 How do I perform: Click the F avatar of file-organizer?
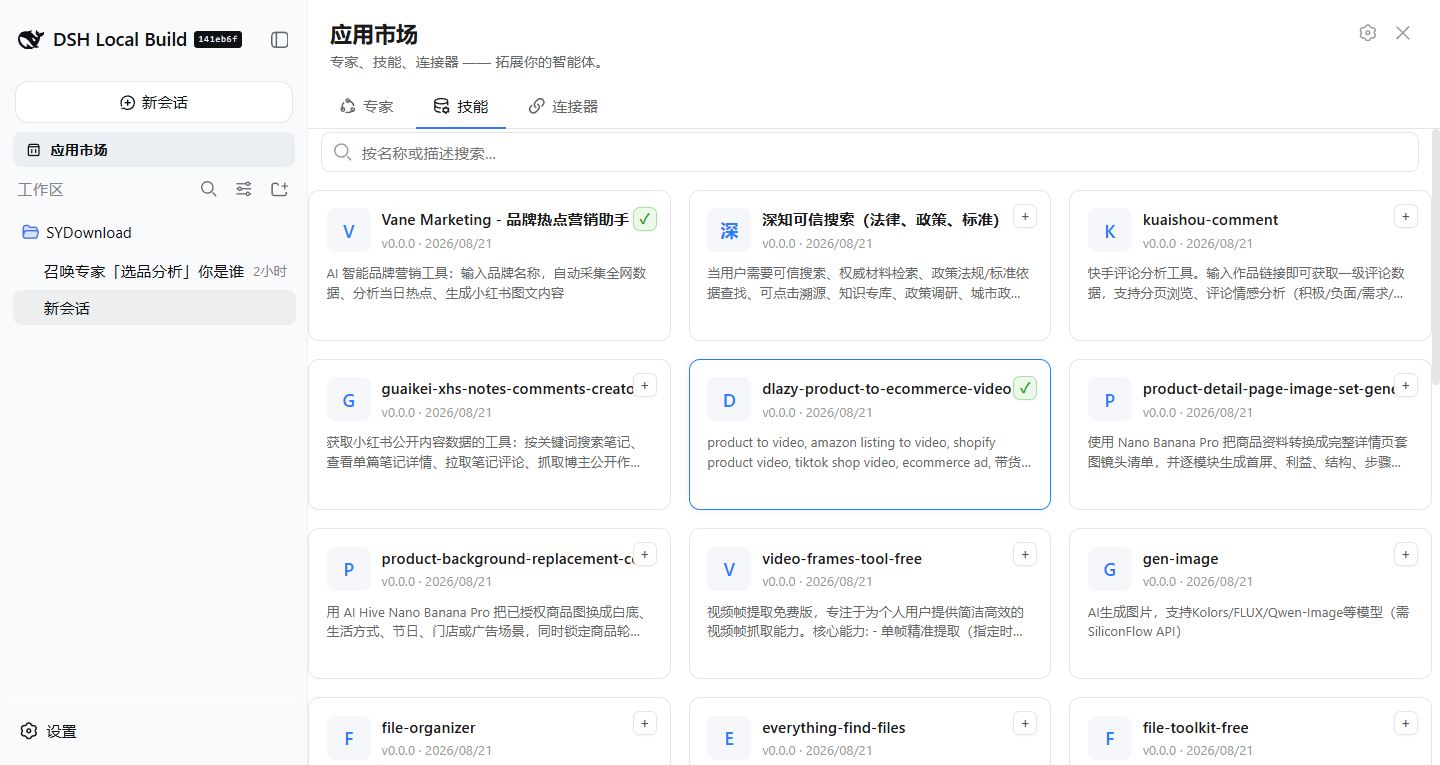tap(349, 738)
